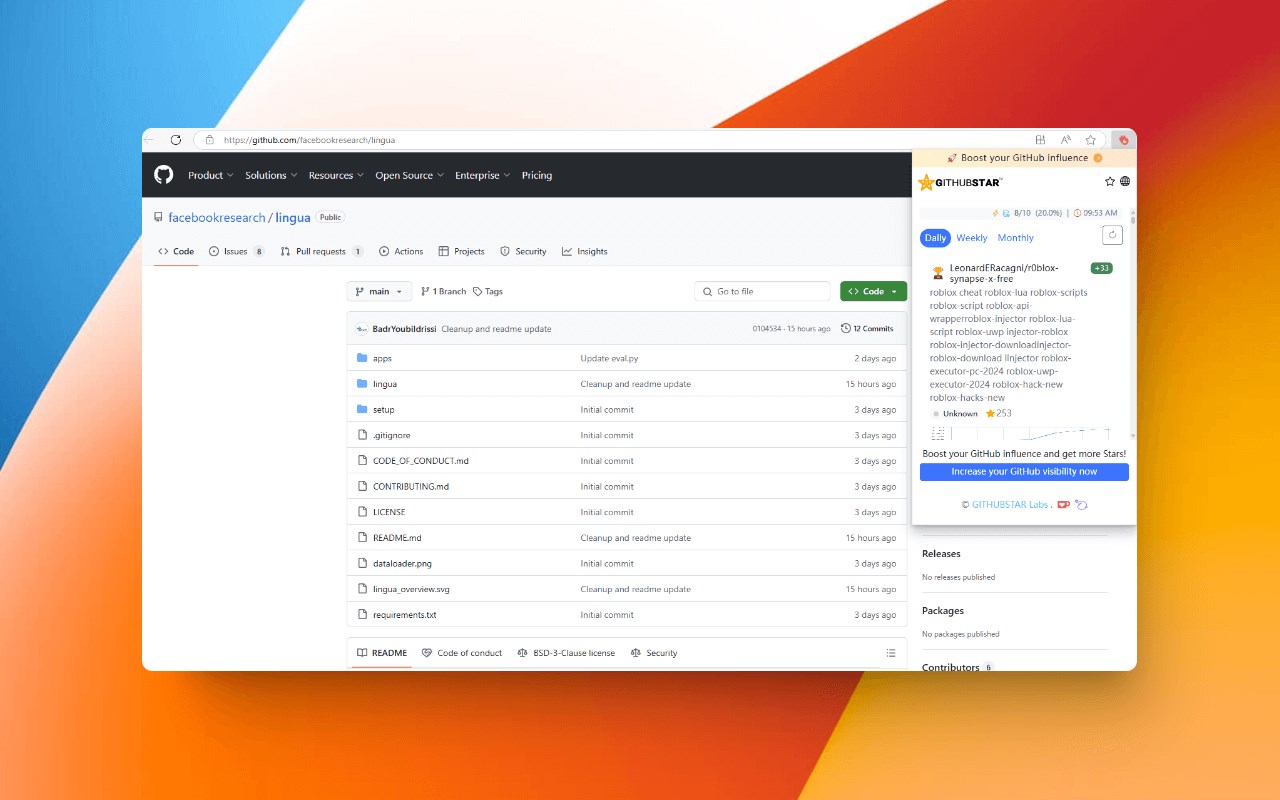
Task: Click the read aloud icon in address bar
Action: [x=1066, y=140]
